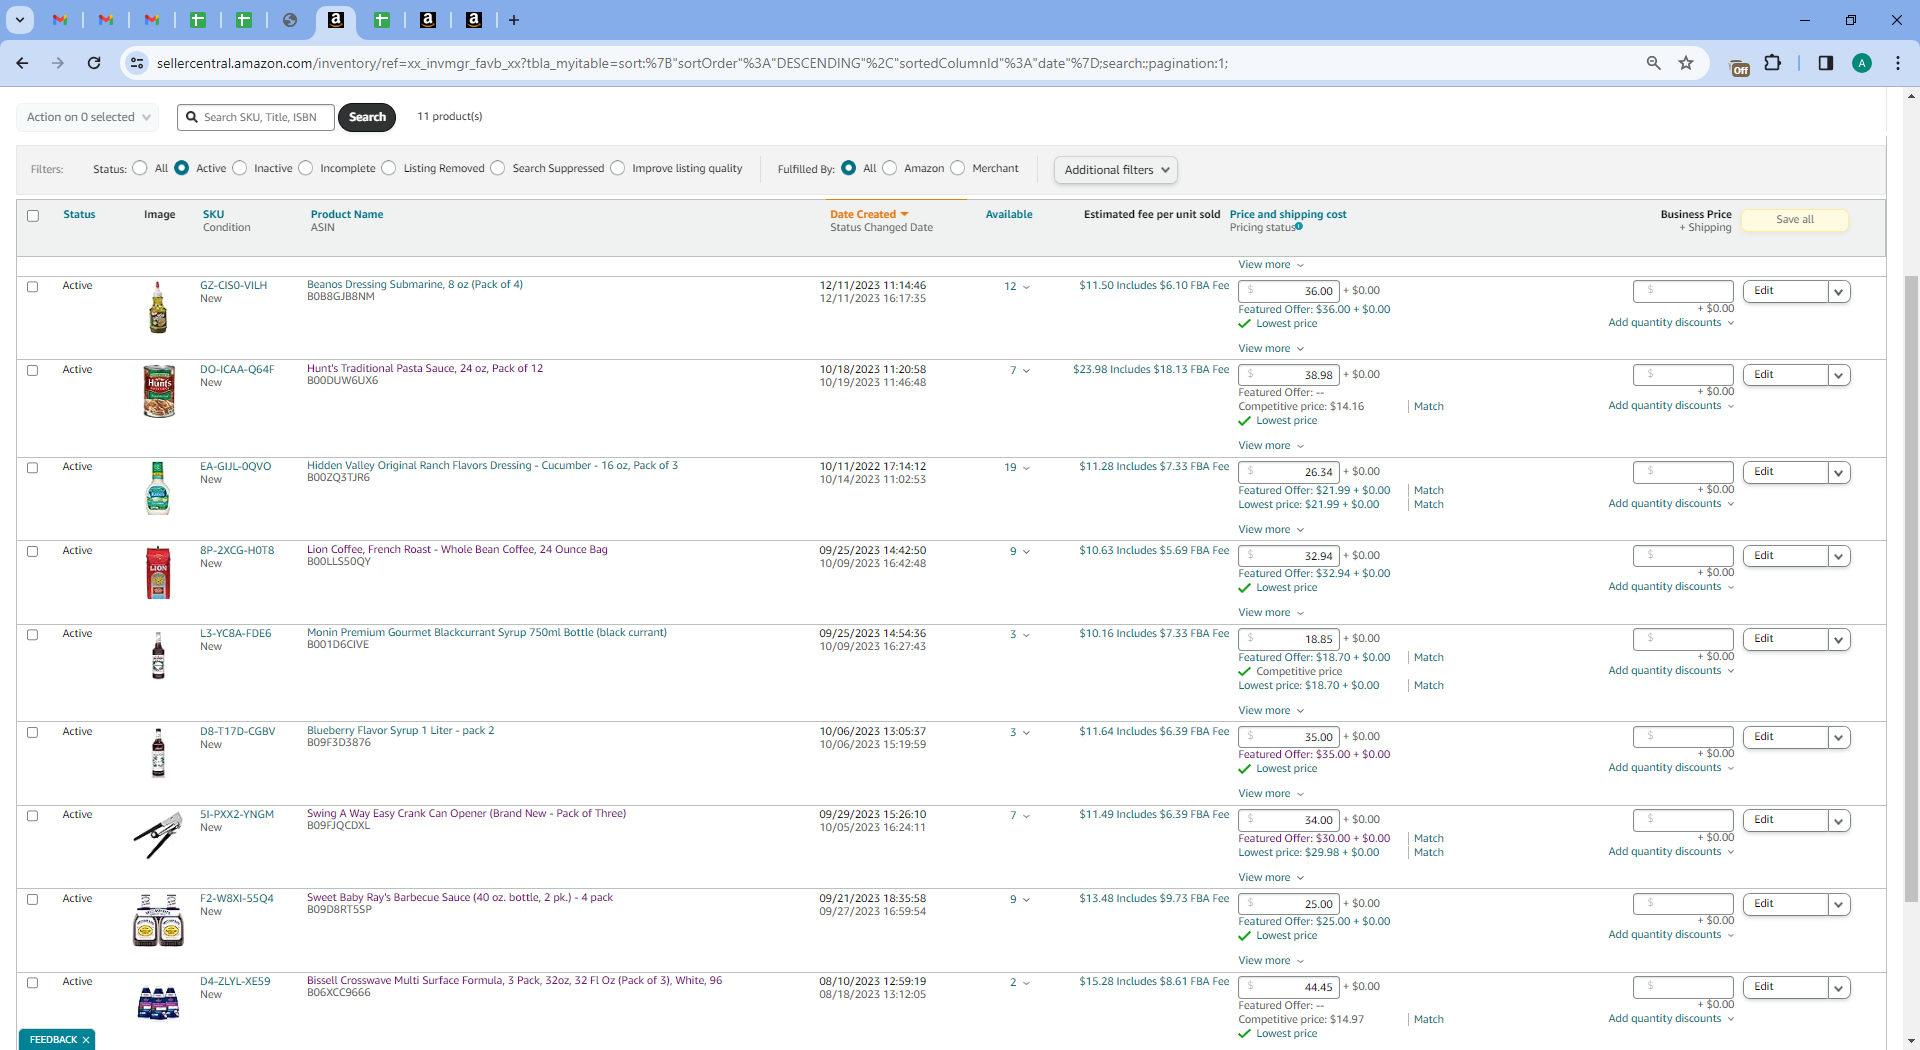Click the browser forward arrow

(x=58, y=63)
